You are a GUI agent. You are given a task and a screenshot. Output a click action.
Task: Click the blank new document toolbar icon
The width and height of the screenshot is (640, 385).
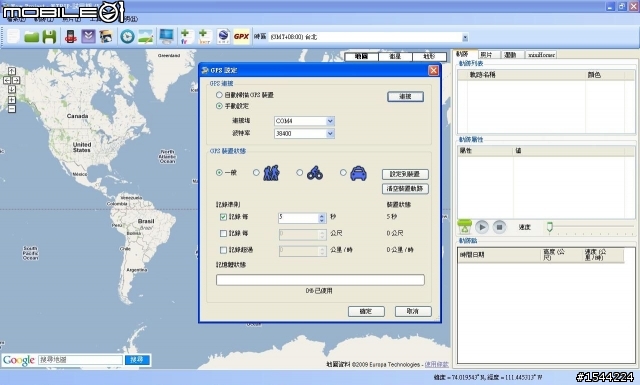click(13, 36)
